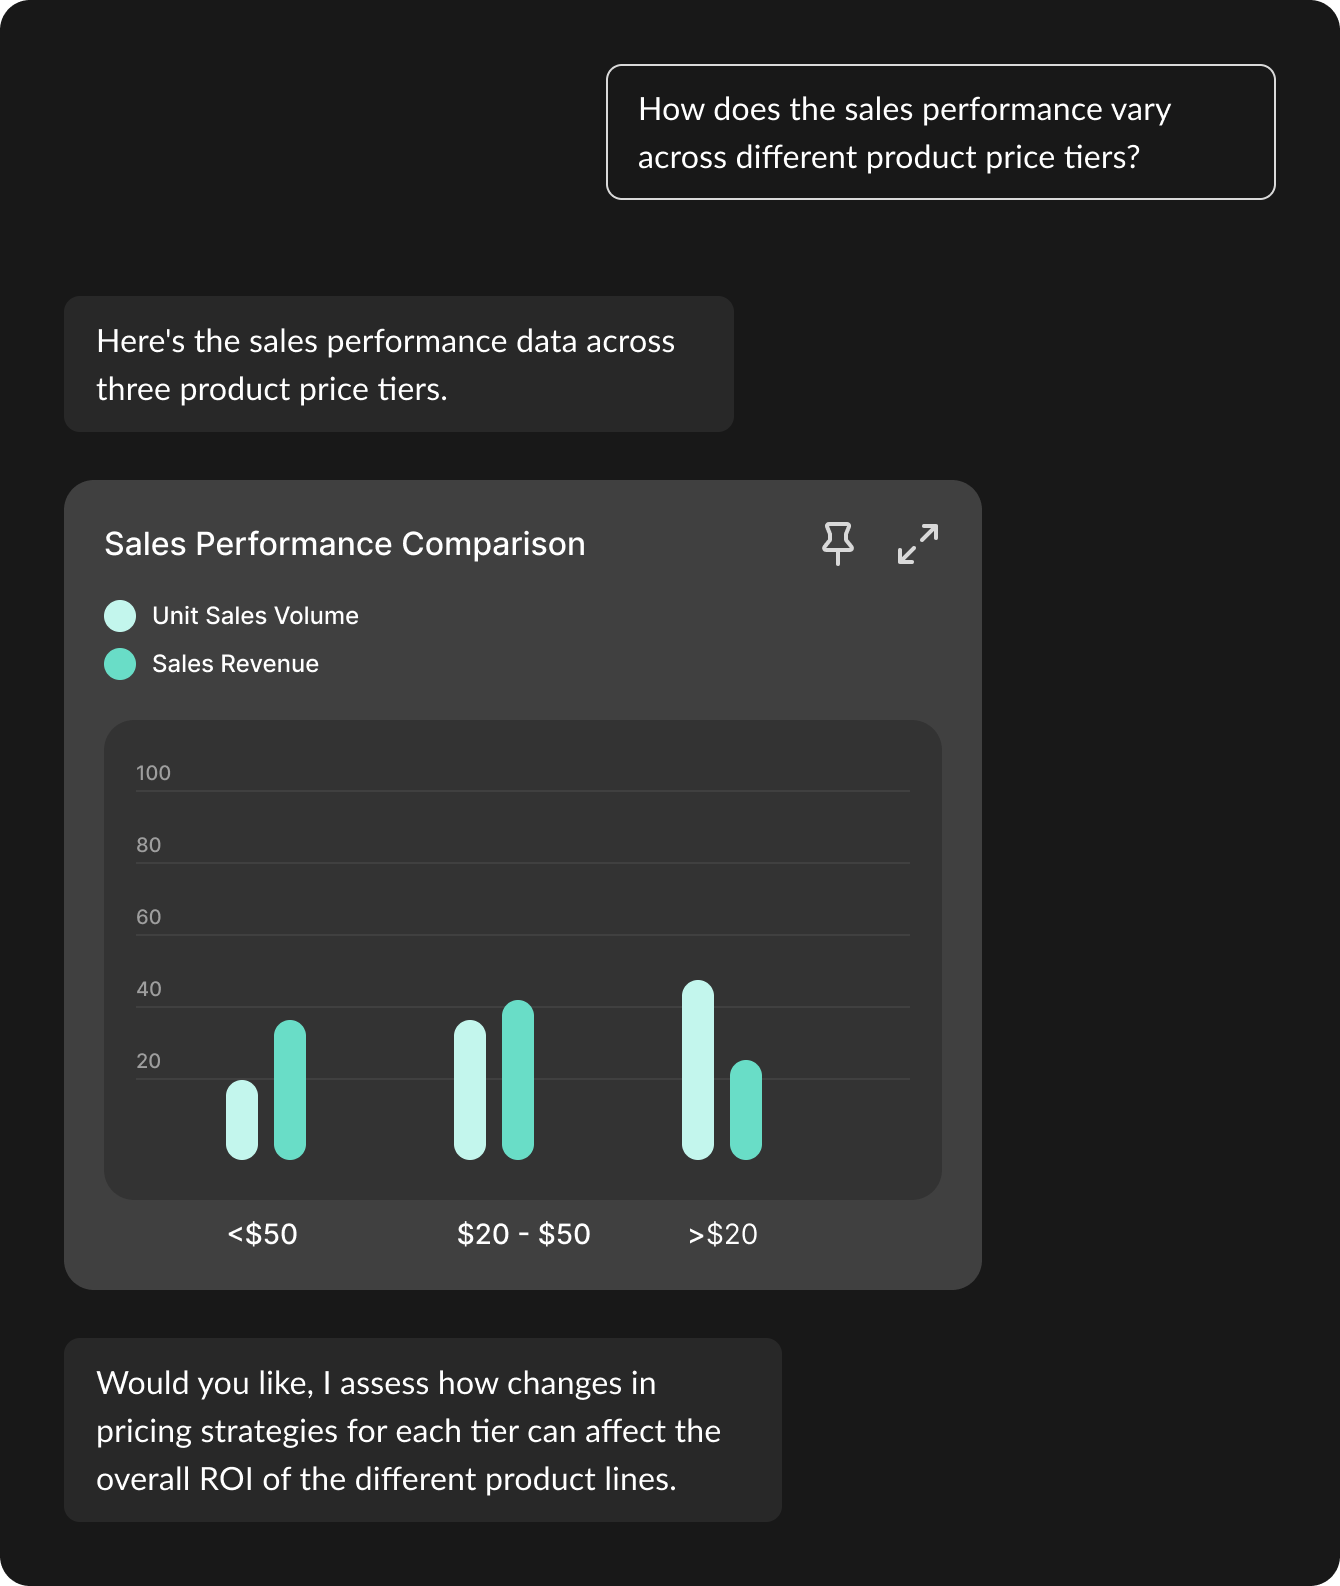The image size is (1340, 1586).
Task: Click the user's question bubble about price tiers
Action: pos(940,132)
